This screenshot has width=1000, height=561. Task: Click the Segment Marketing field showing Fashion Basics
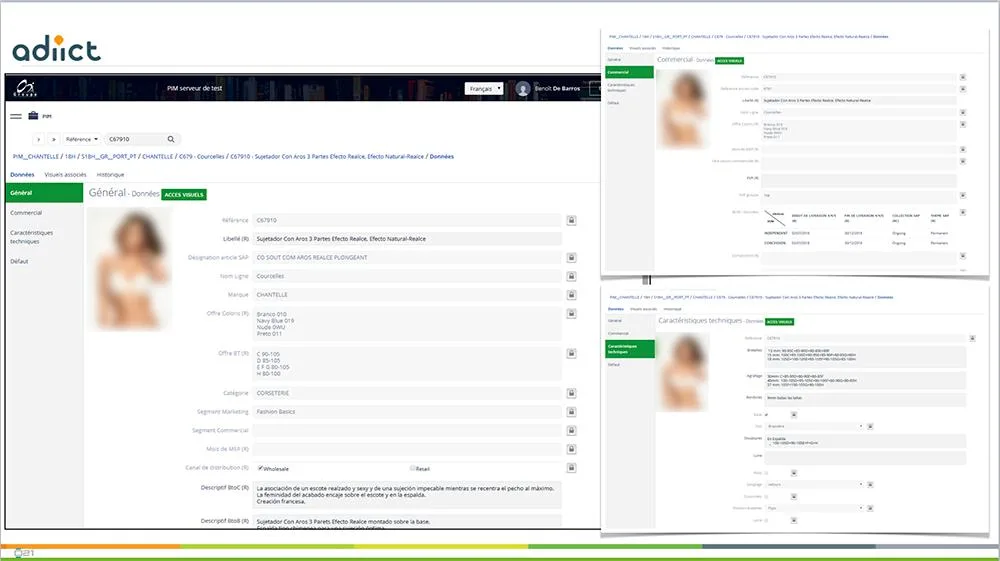pos(407,412)
